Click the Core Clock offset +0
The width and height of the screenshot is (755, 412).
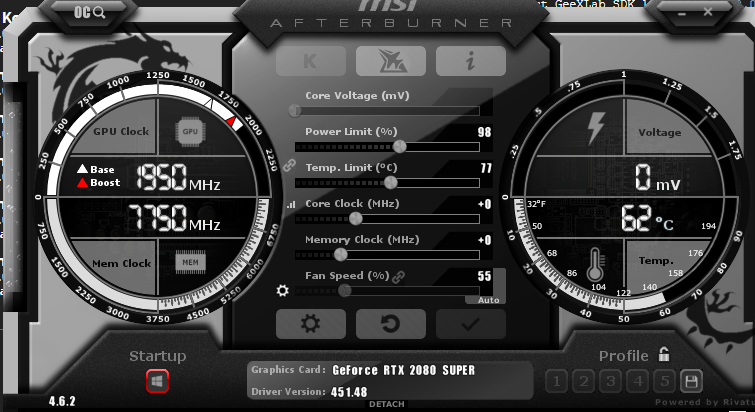(484, 204)
